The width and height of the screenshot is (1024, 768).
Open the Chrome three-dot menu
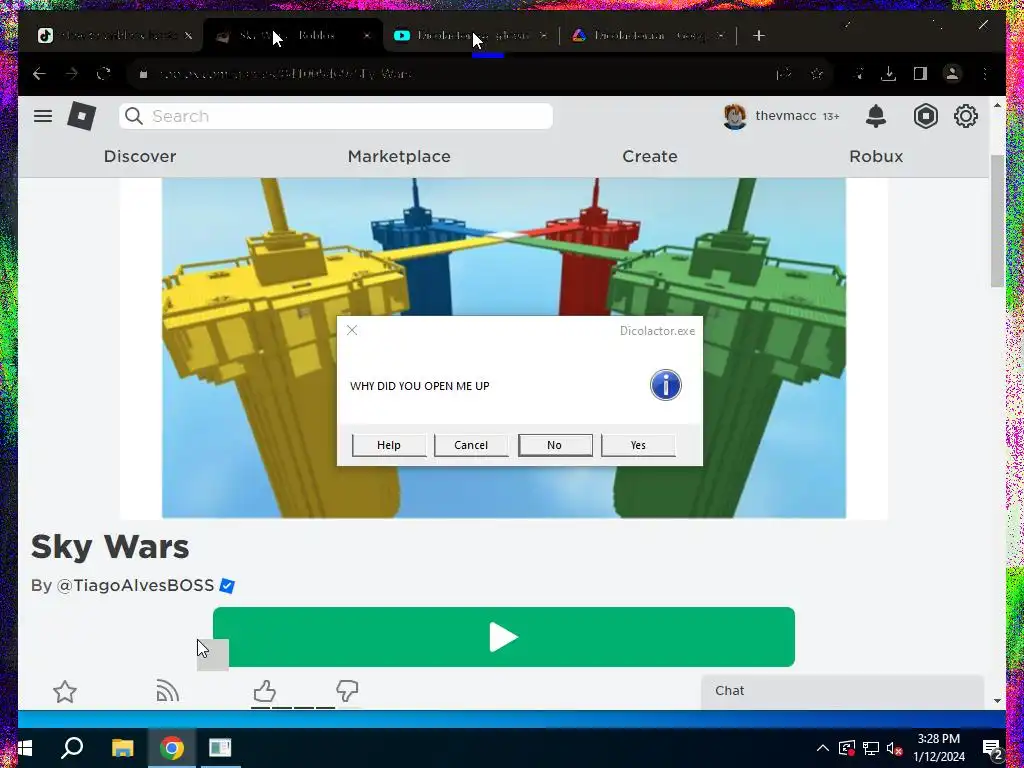coord(985,74)
